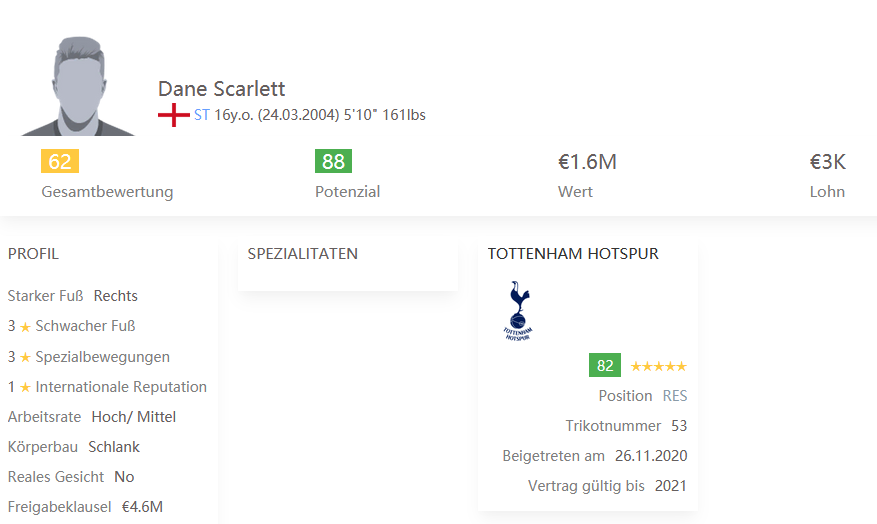Screen dimensions: 877x524
Task: Click the Freigabeklausel €4.6M value
Action: [142, 507]
